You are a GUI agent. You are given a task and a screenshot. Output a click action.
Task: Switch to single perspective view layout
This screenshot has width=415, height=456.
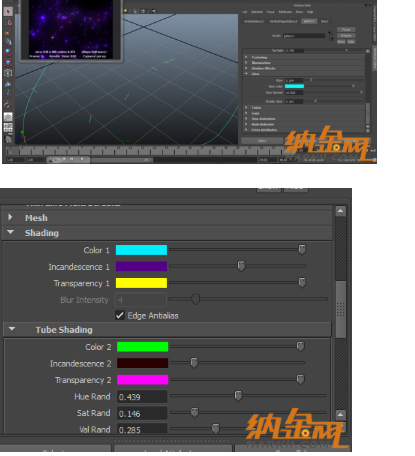point(8,117)
